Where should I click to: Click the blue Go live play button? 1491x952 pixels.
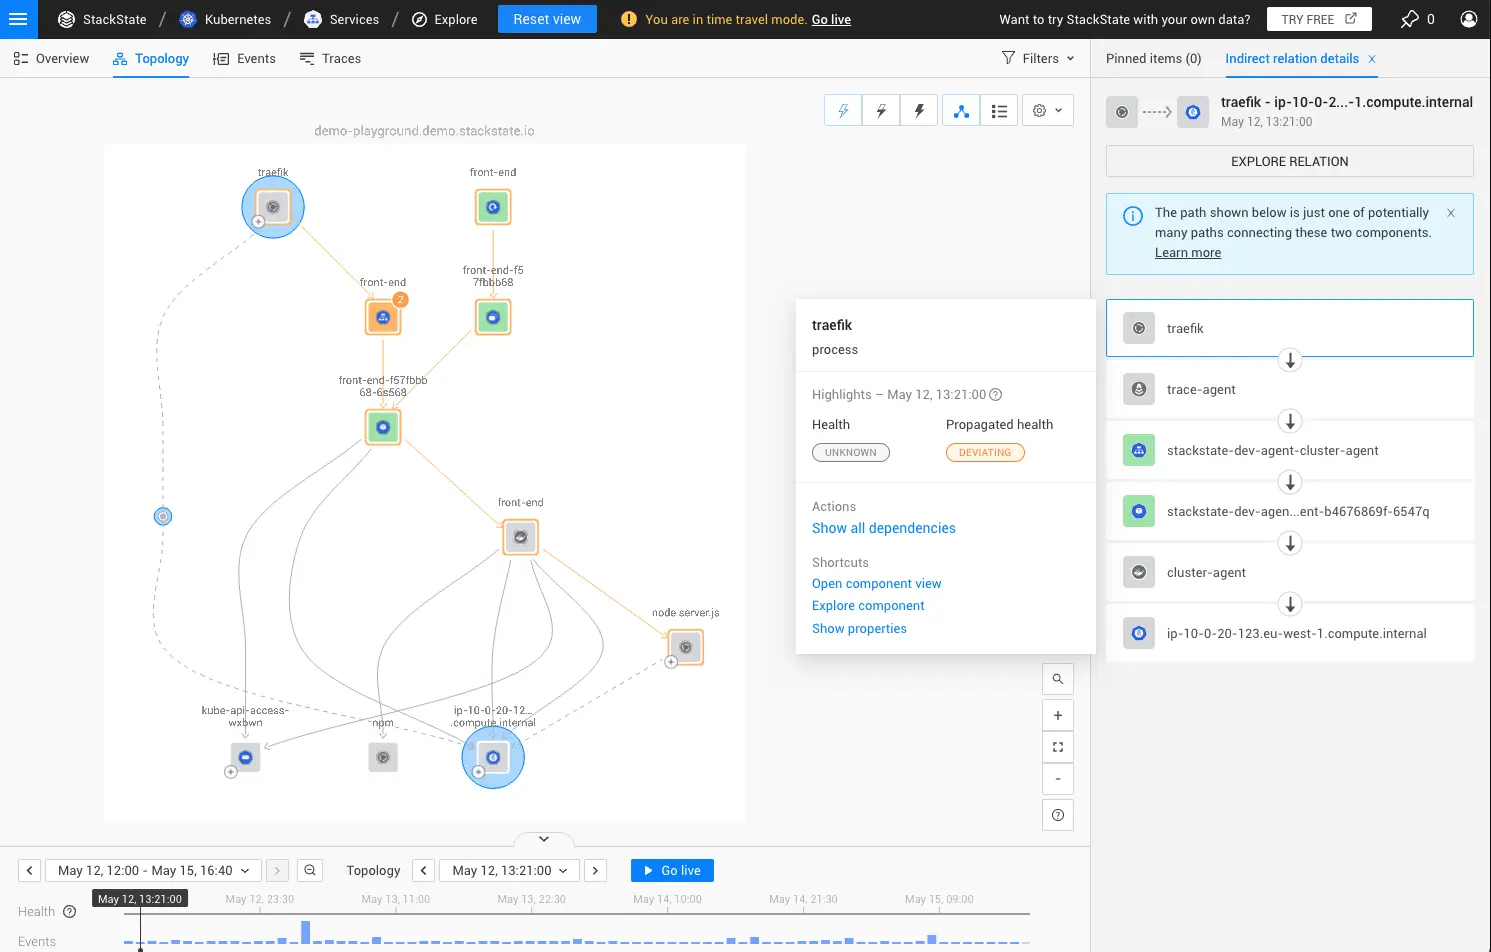[672, 870]
